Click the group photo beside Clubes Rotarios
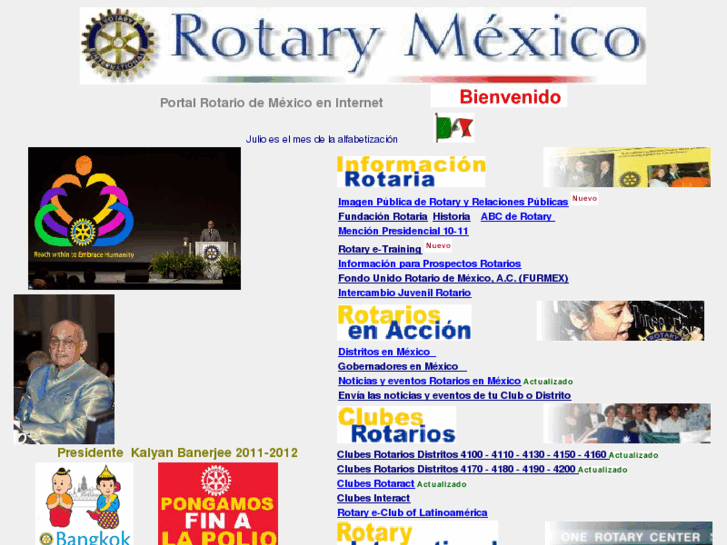 627,423
